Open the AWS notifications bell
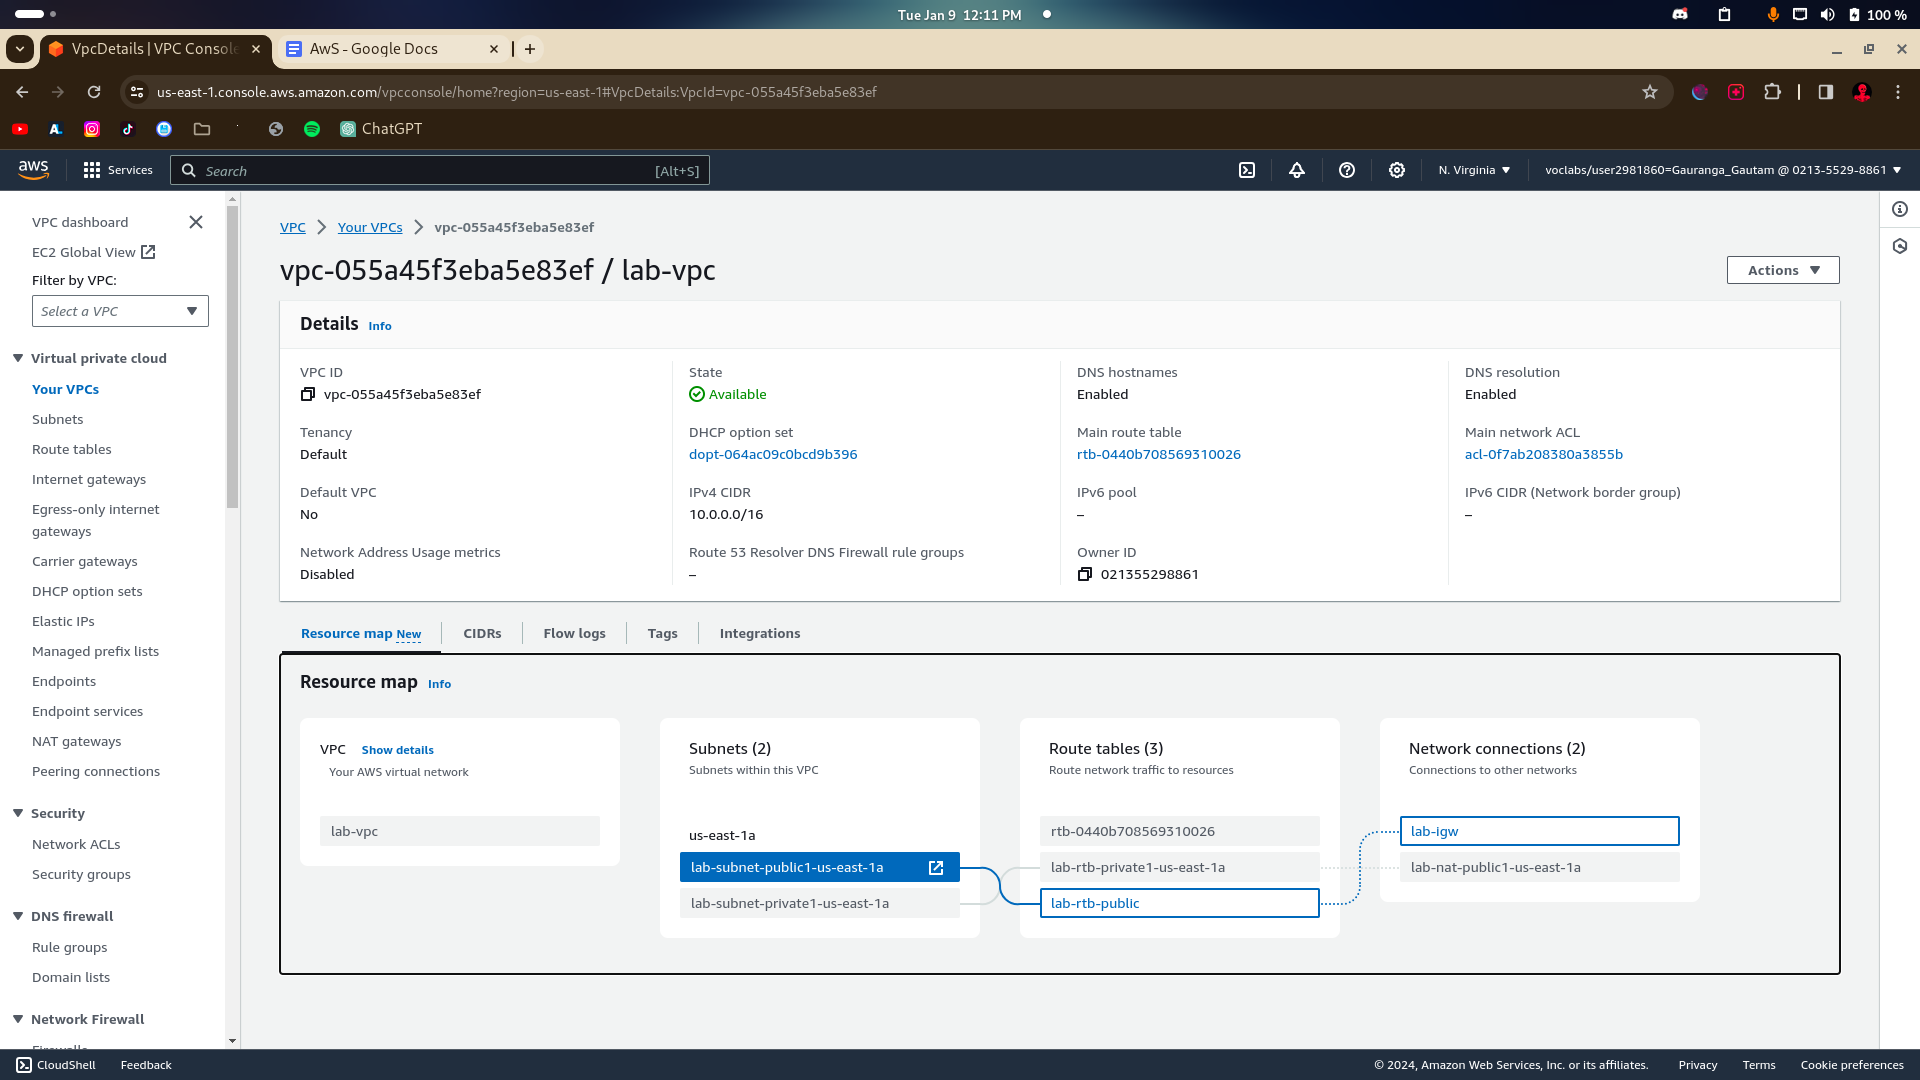This screenshot has width=1920, height=1080. pyautogui.click(x=1297, y=170)
